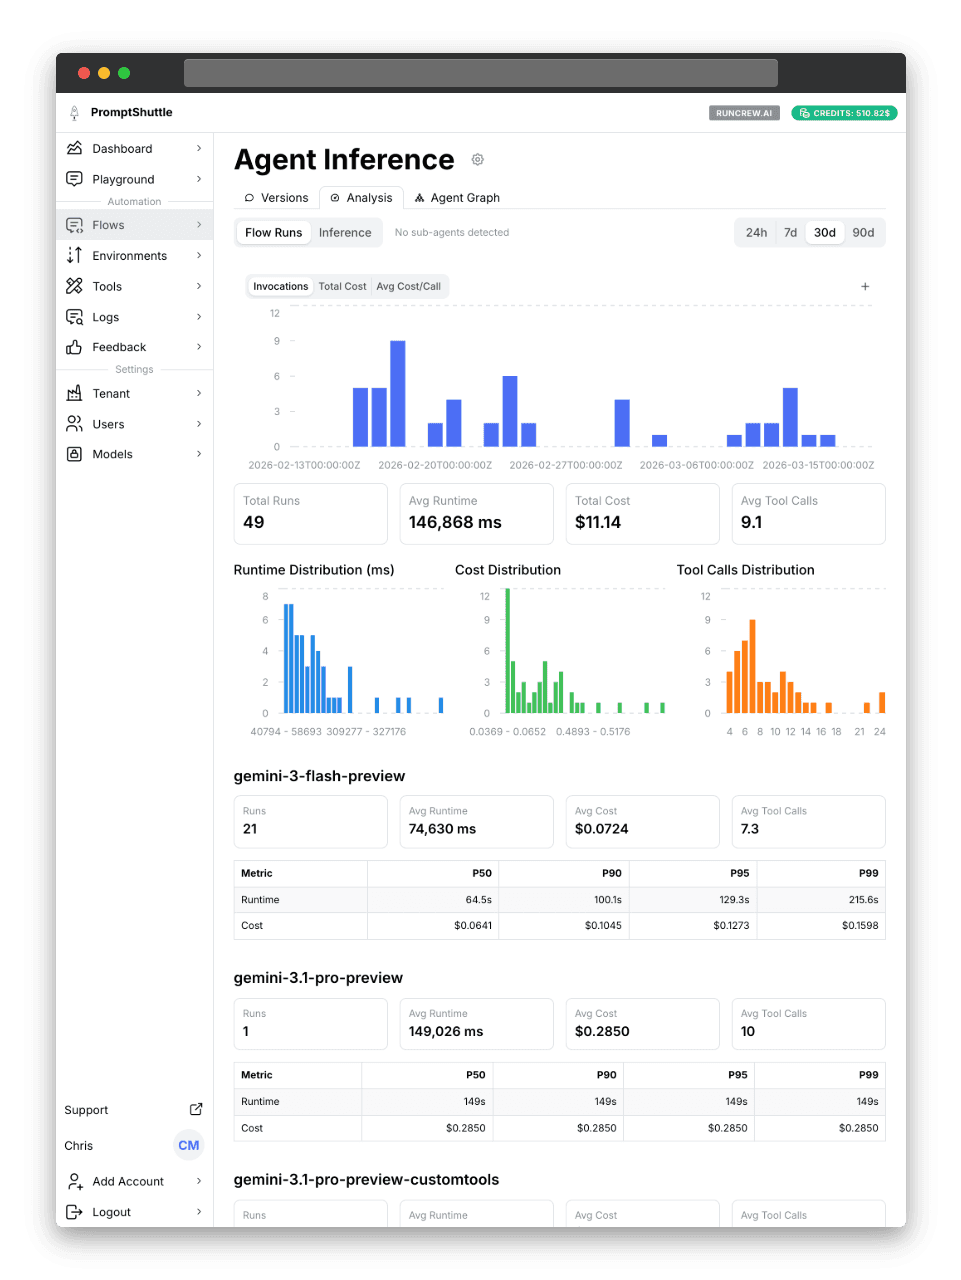This screenshot has width=961, height=1280.
Task: Select the 7d time range
Action: (790, 232)
